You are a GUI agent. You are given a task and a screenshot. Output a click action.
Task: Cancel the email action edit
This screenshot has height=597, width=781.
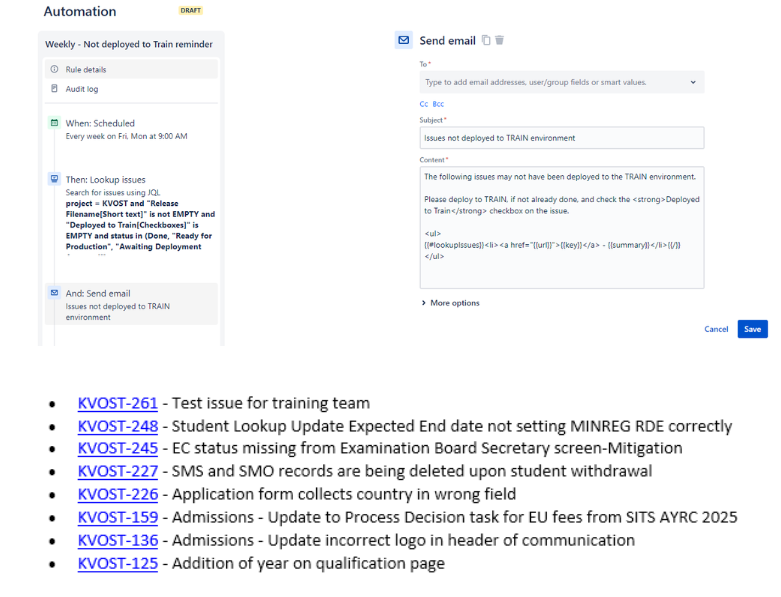[x=716, y=329]
